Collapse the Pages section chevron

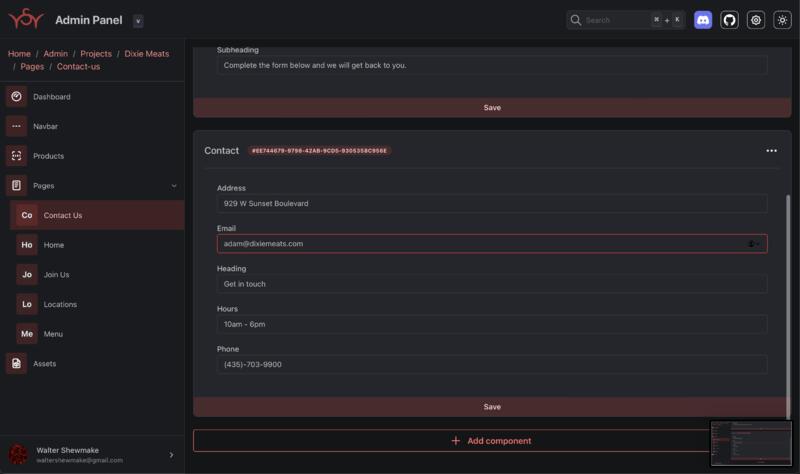pos(174,186)
